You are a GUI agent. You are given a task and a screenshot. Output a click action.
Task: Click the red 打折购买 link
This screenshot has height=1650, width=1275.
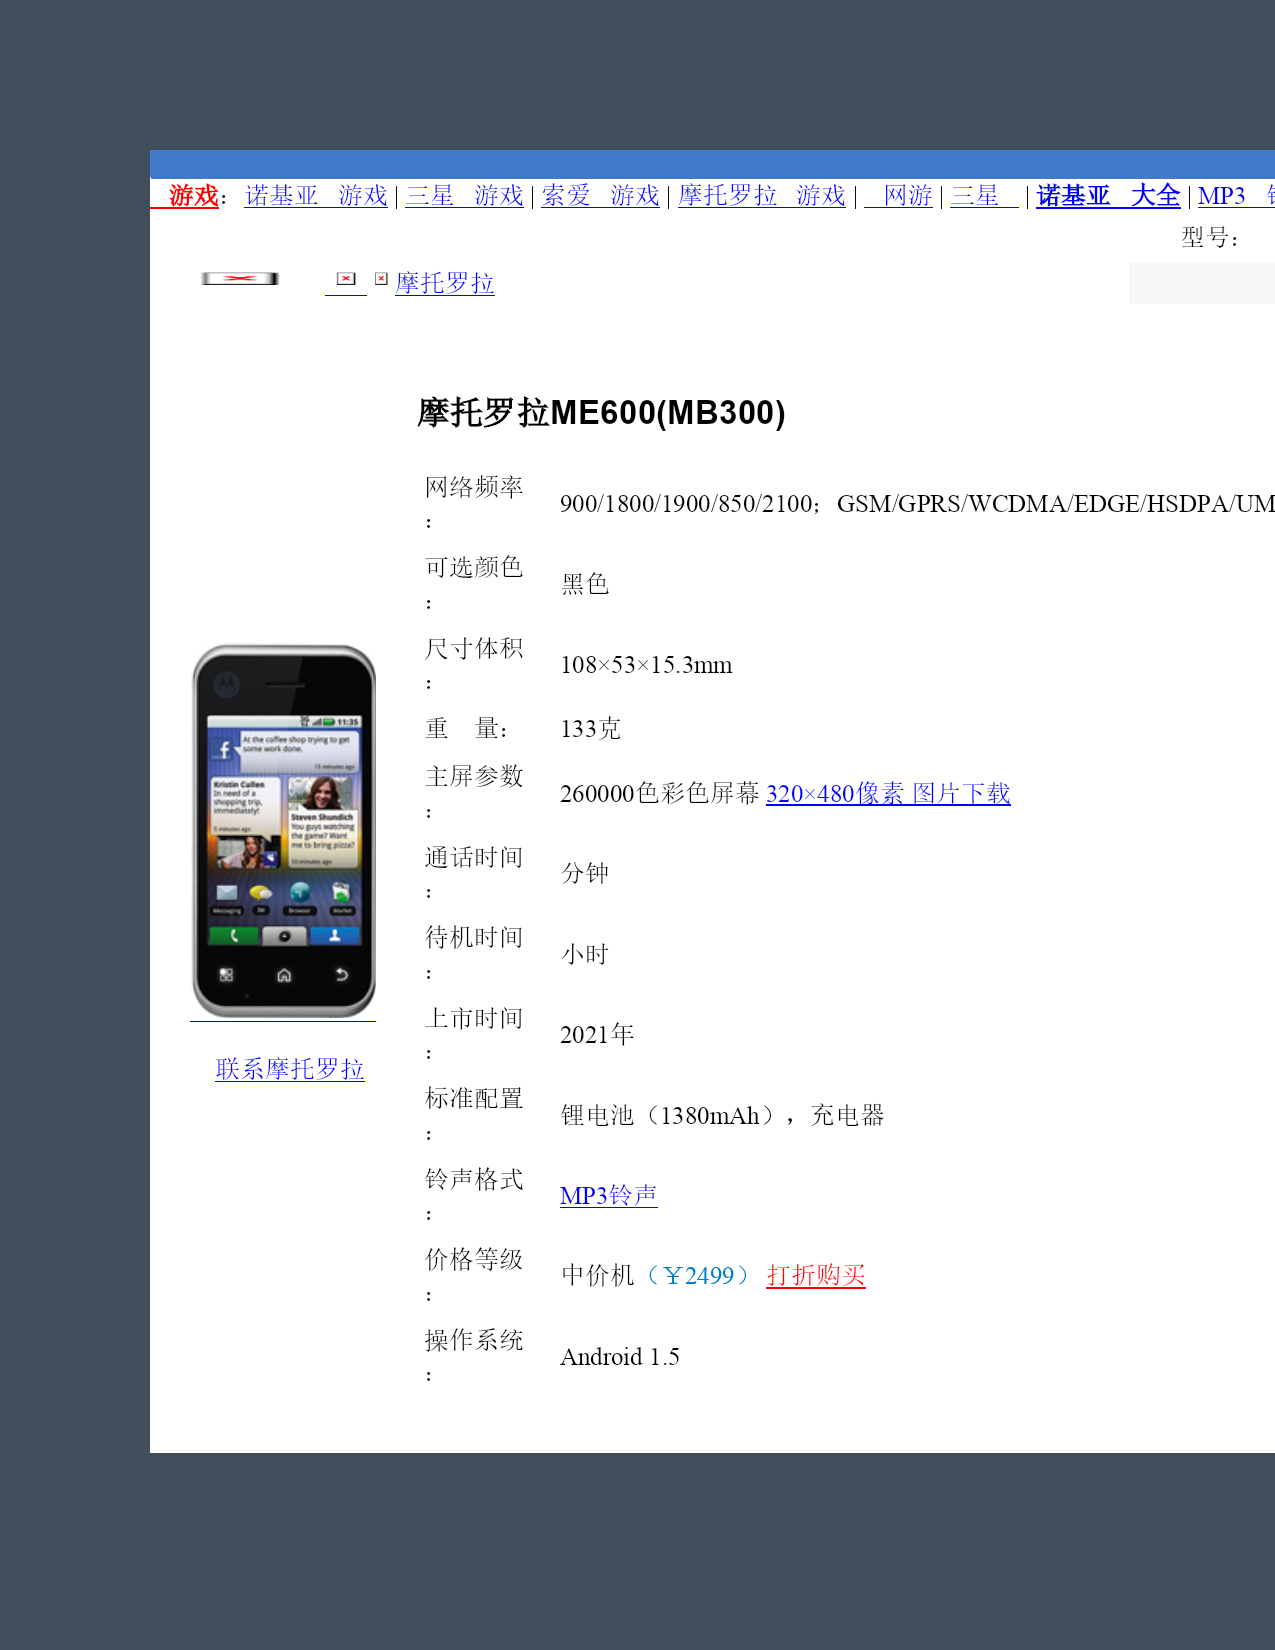816,1276
